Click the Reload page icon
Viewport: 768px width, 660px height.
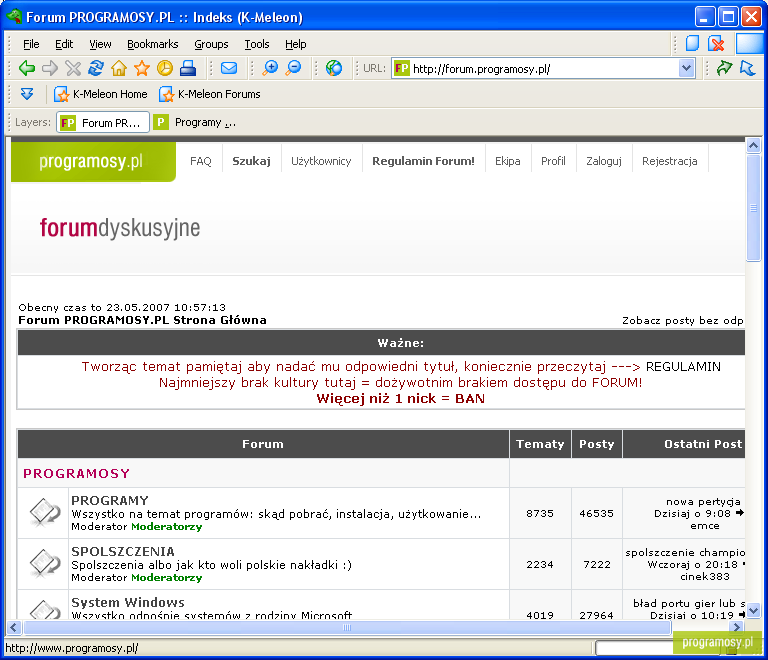pyautogui.click(x=96, y=68)
